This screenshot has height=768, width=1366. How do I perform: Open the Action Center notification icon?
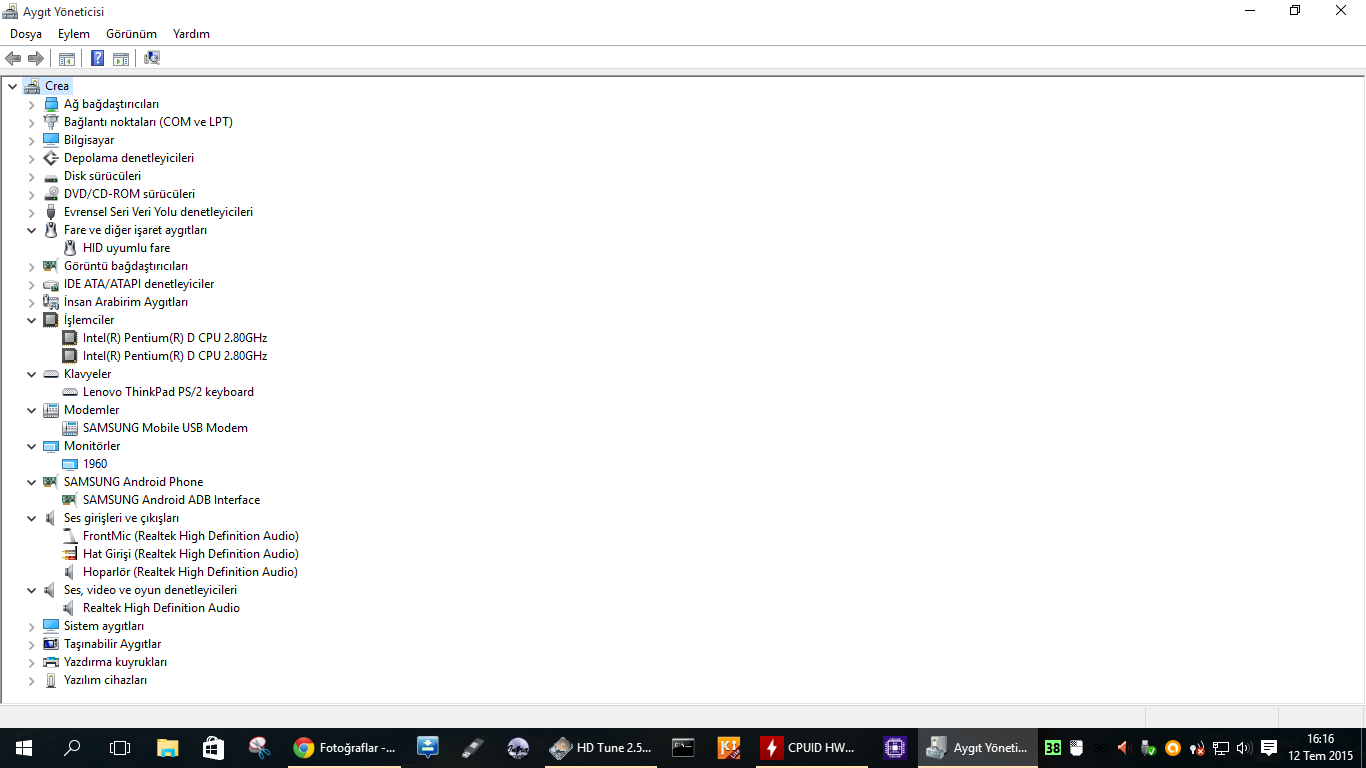(1269, 747)
